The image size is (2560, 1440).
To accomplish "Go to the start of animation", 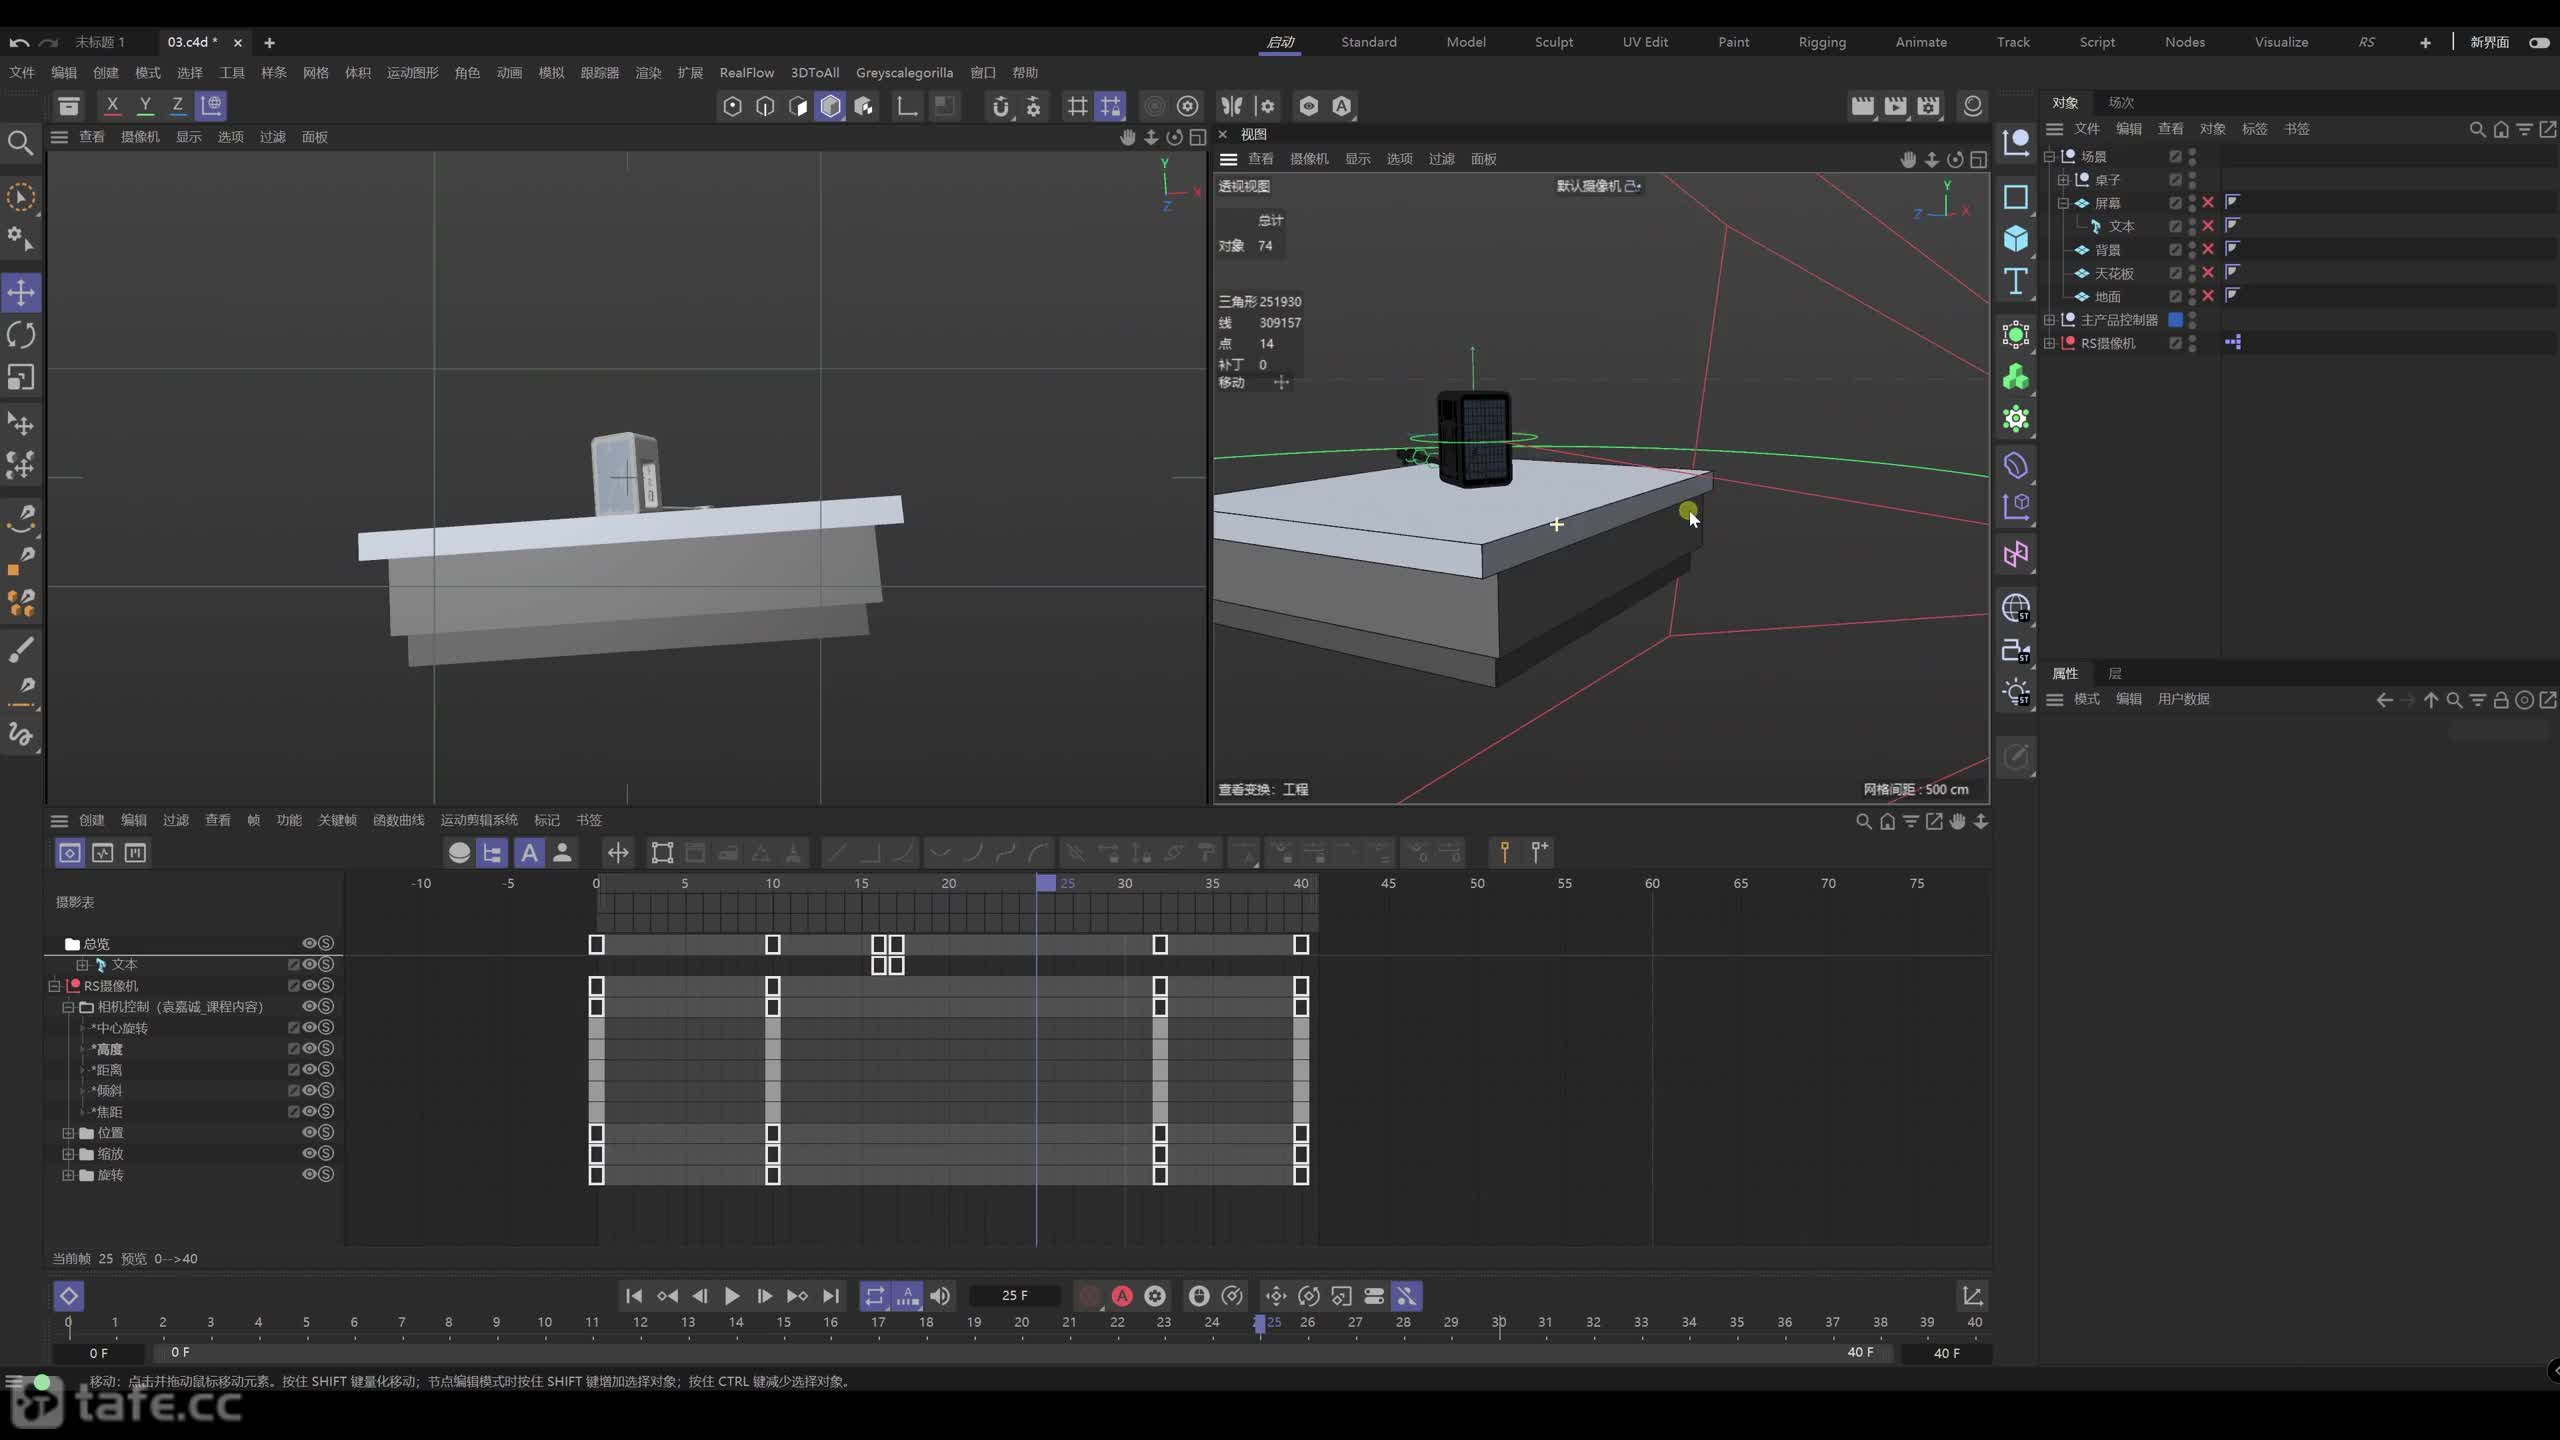I will click(x=634, y=1296).
